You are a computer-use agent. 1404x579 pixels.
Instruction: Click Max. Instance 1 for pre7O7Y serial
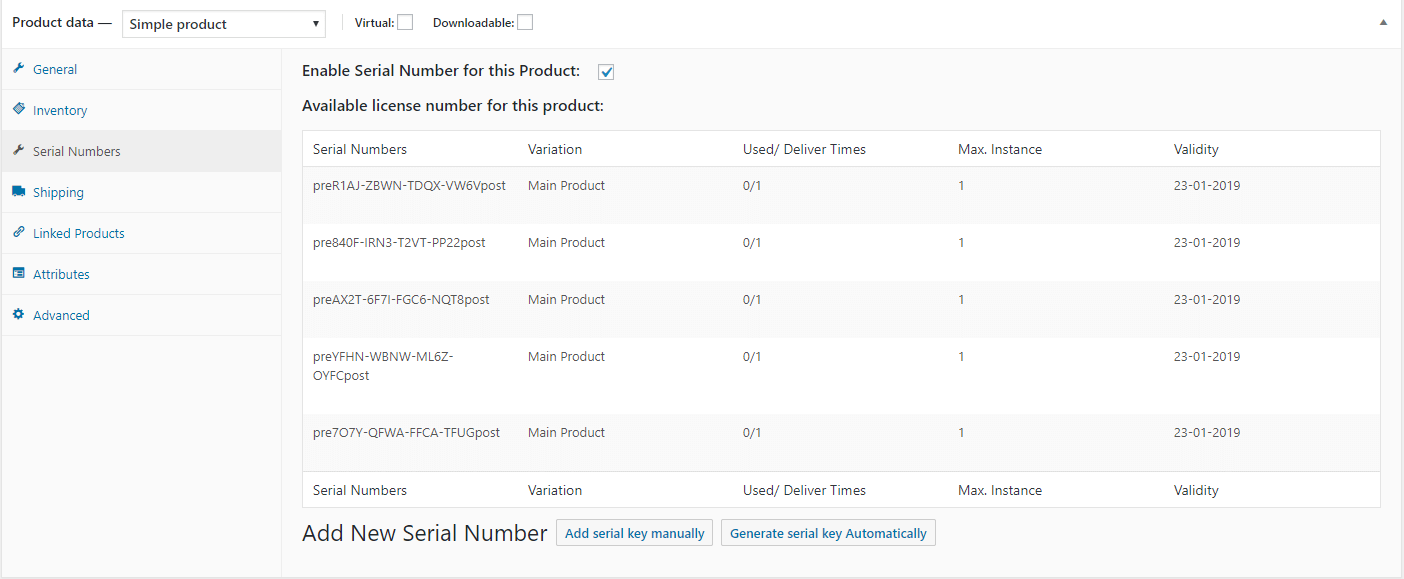961,432
